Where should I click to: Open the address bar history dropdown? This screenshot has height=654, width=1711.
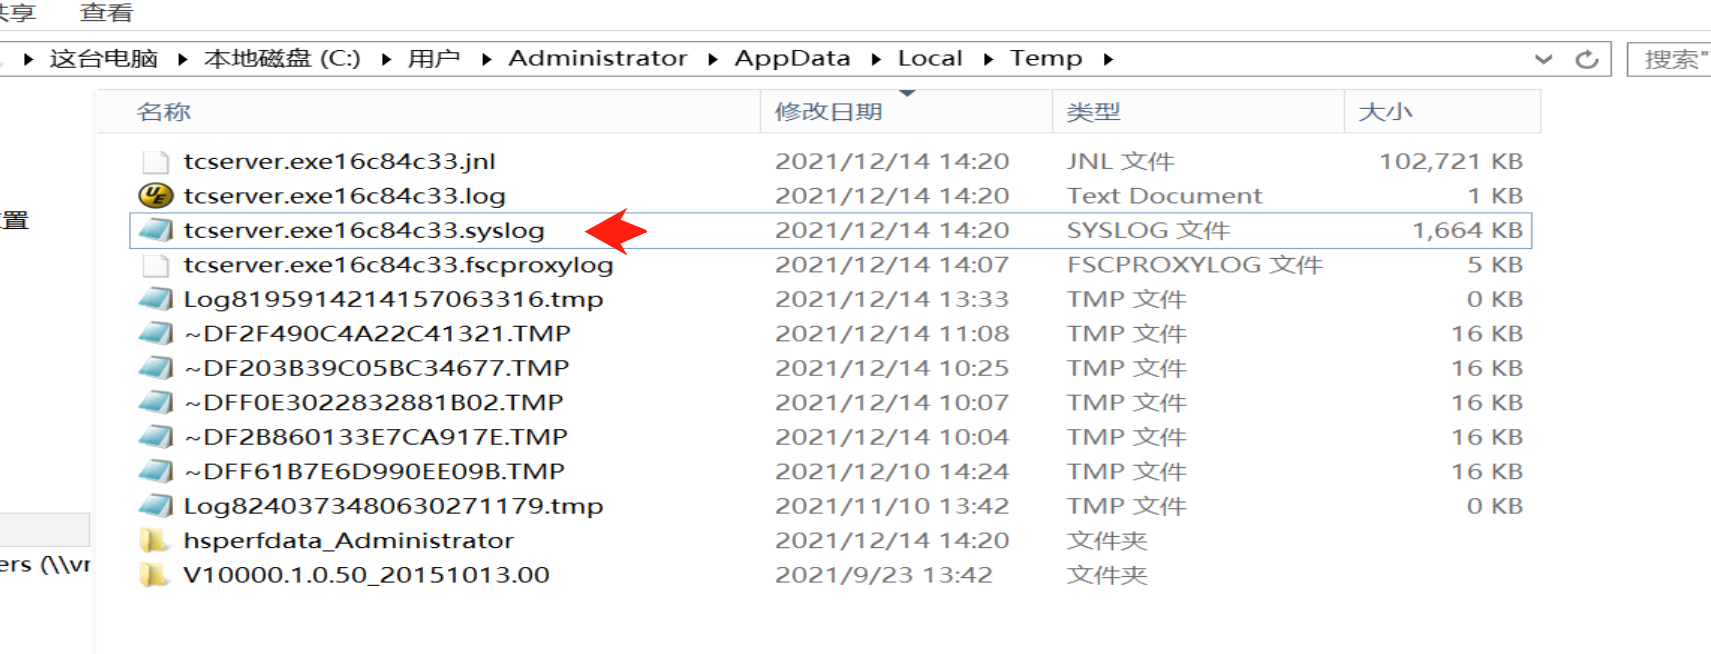pyautogui.click(x=1544, y=59)
